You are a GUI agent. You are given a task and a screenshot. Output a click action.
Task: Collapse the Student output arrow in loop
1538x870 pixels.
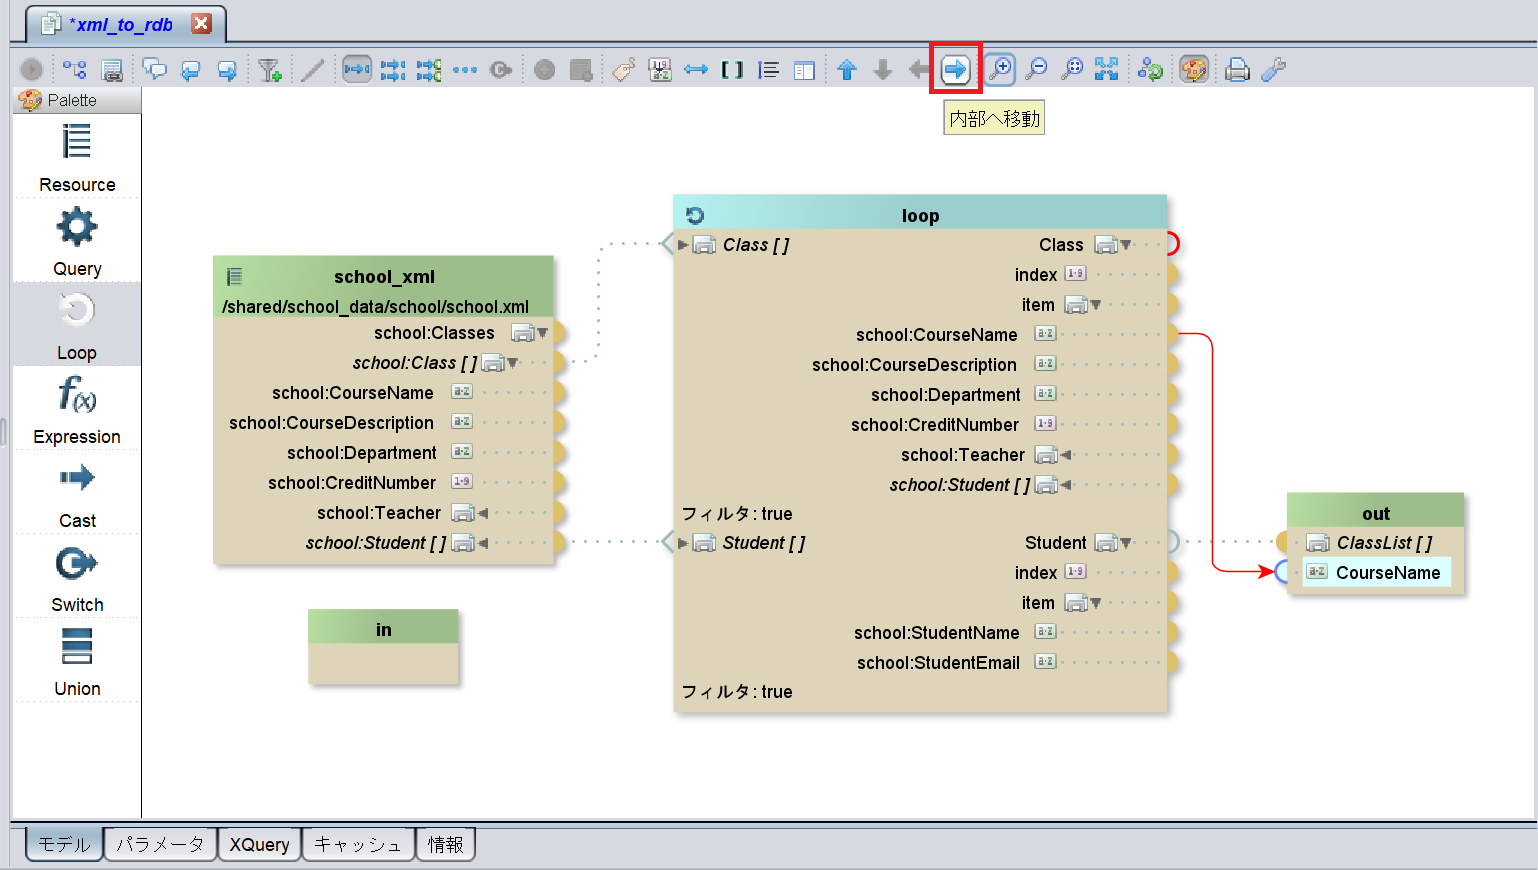[x=1126, y=543]
